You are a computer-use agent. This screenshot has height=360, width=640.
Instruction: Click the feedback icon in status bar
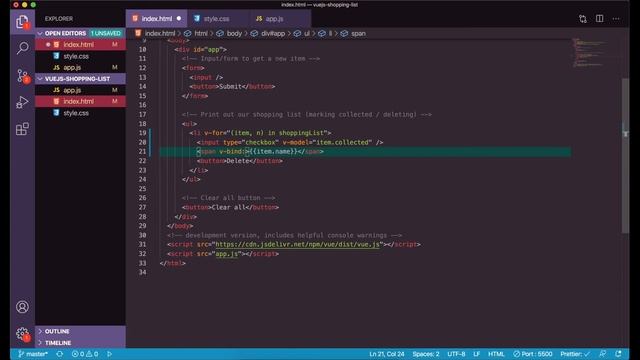pyautogui.click(x=602, y=354)
